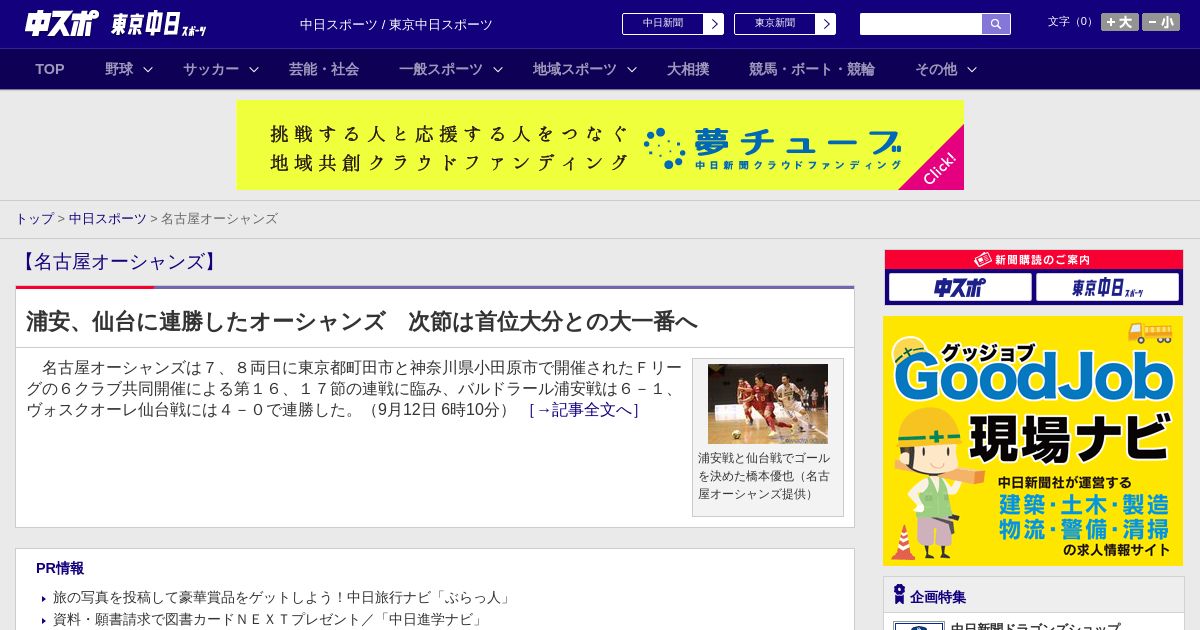The height and width of the screenshot is (630, 1200).
Task: Click arrow beside 東京新聞 header button
Action: (x=826, y=24)
